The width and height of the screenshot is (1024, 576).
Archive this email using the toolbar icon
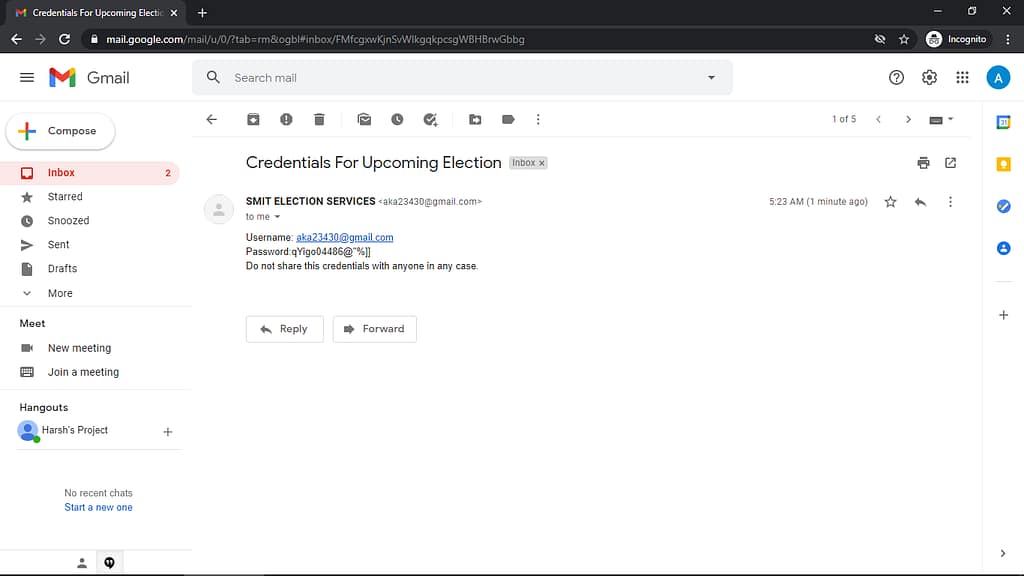tap(254, 119)
